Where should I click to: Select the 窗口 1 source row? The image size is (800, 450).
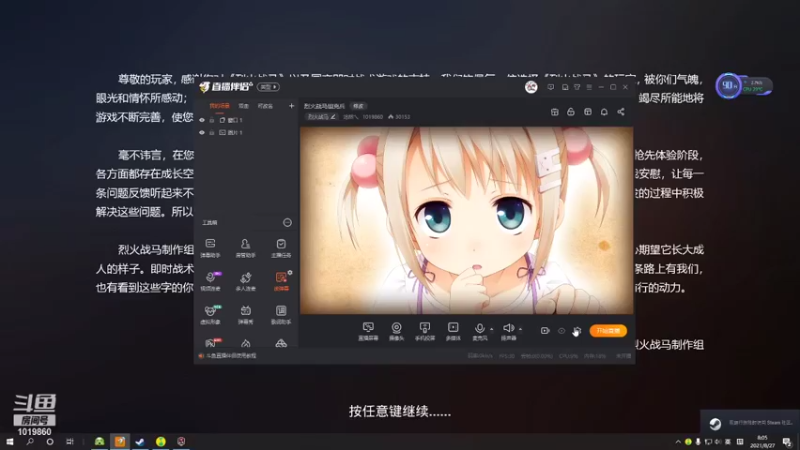(246, 120)
